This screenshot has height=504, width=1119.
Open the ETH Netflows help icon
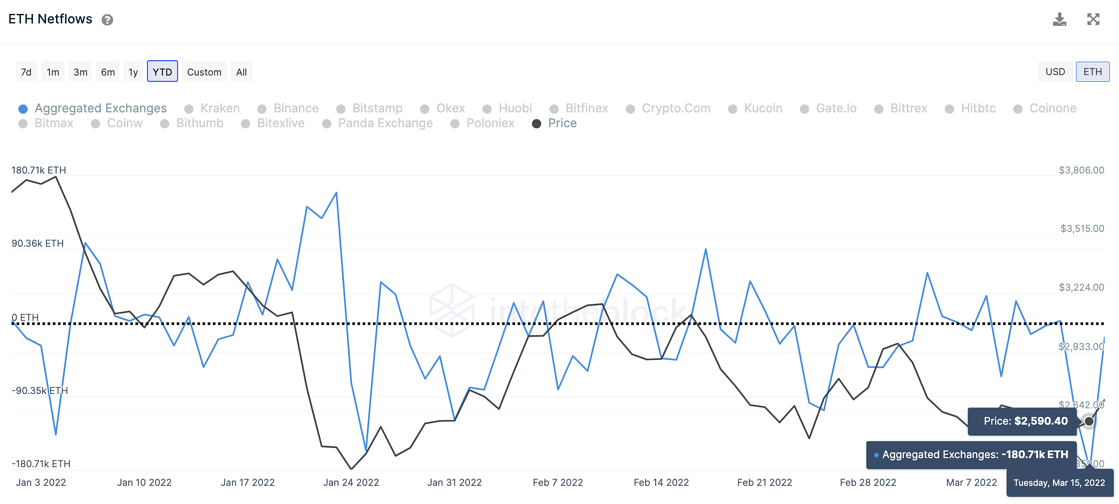click(x=107, y=20)
